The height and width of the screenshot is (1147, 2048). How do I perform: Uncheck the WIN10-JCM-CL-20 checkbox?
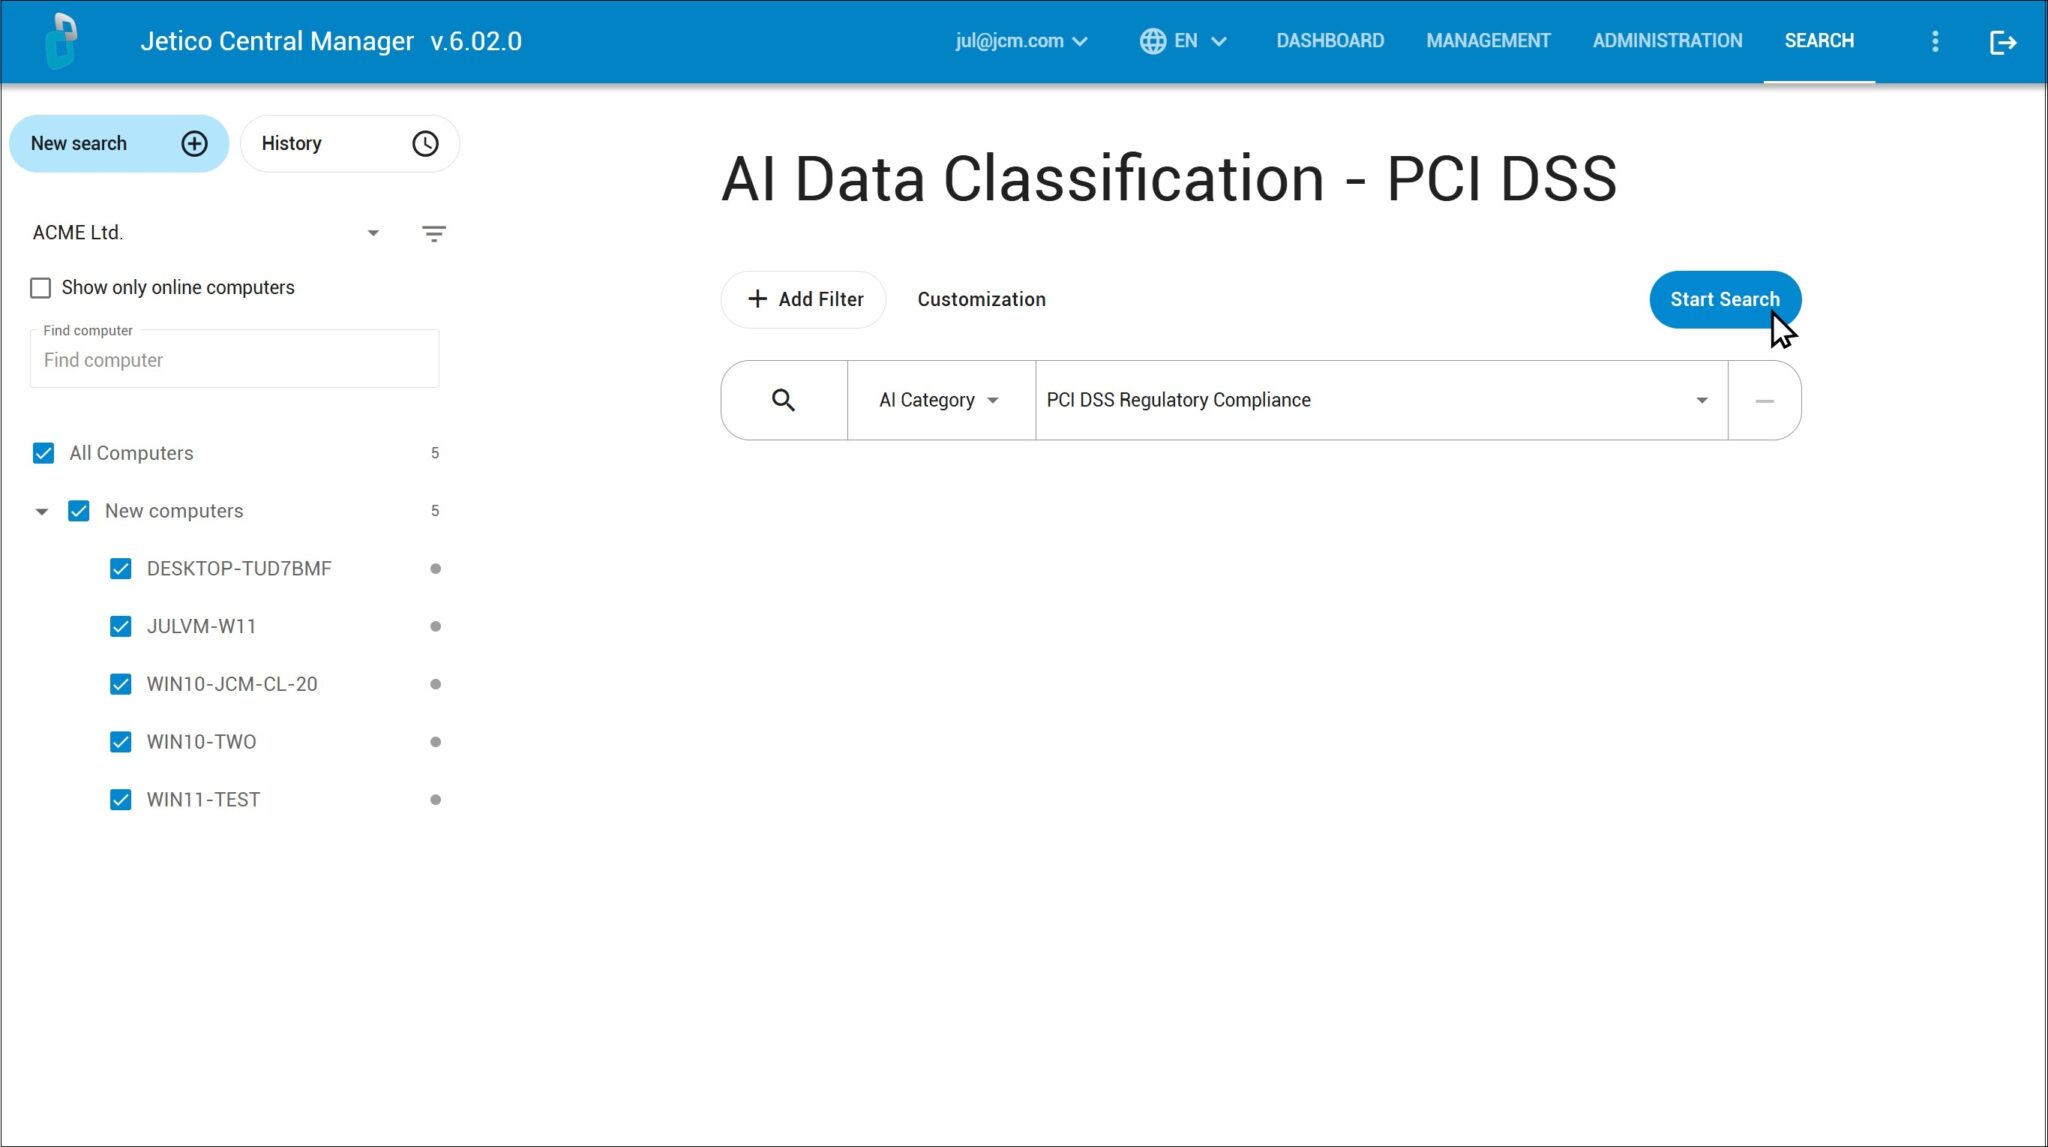(120, 684)
